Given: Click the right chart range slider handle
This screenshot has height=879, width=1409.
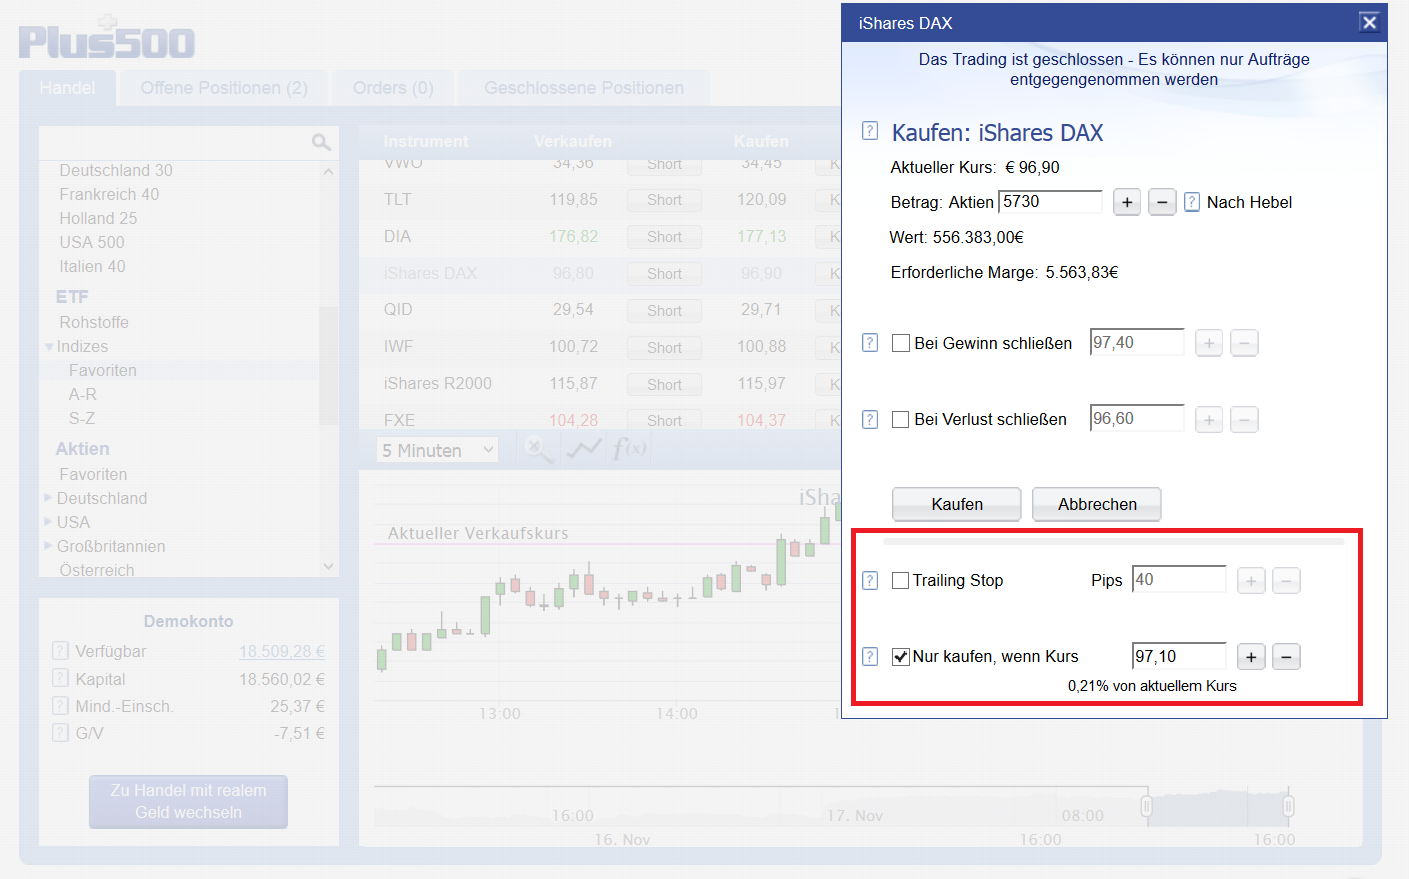Looking at the screenshot, I should [1289, 805].
